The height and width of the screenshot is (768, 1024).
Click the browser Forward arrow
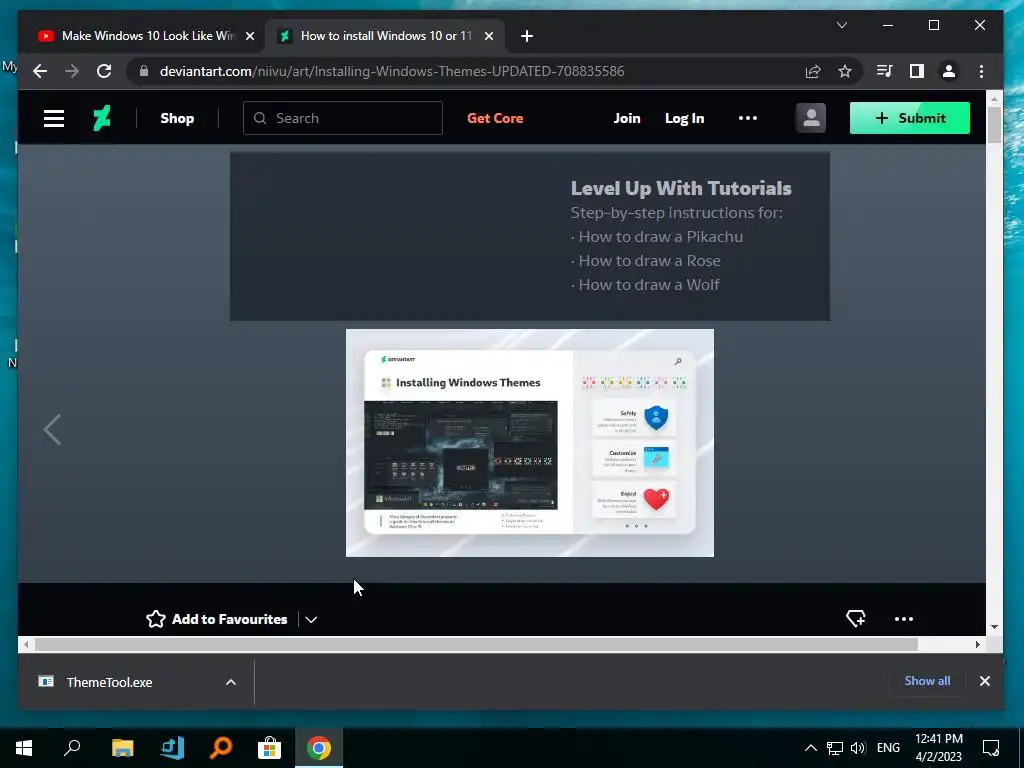point(72,71)
